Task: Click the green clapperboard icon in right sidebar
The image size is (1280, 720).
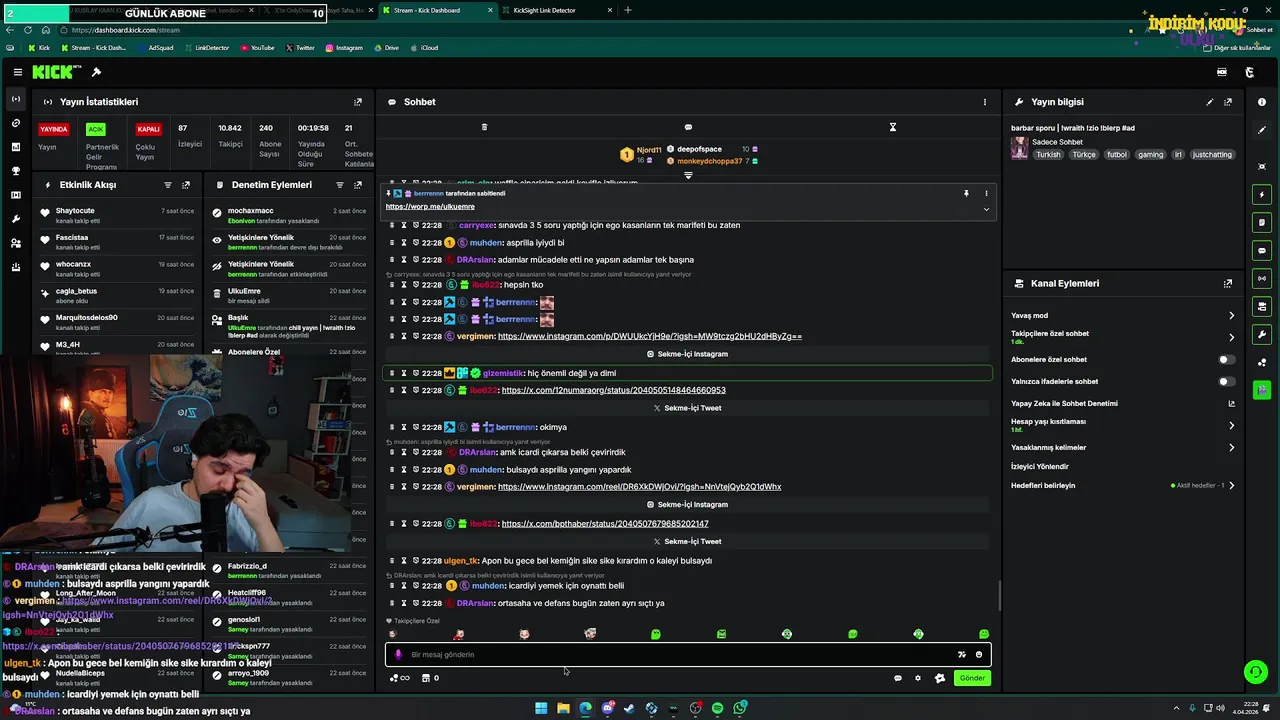Action: 1262,390
